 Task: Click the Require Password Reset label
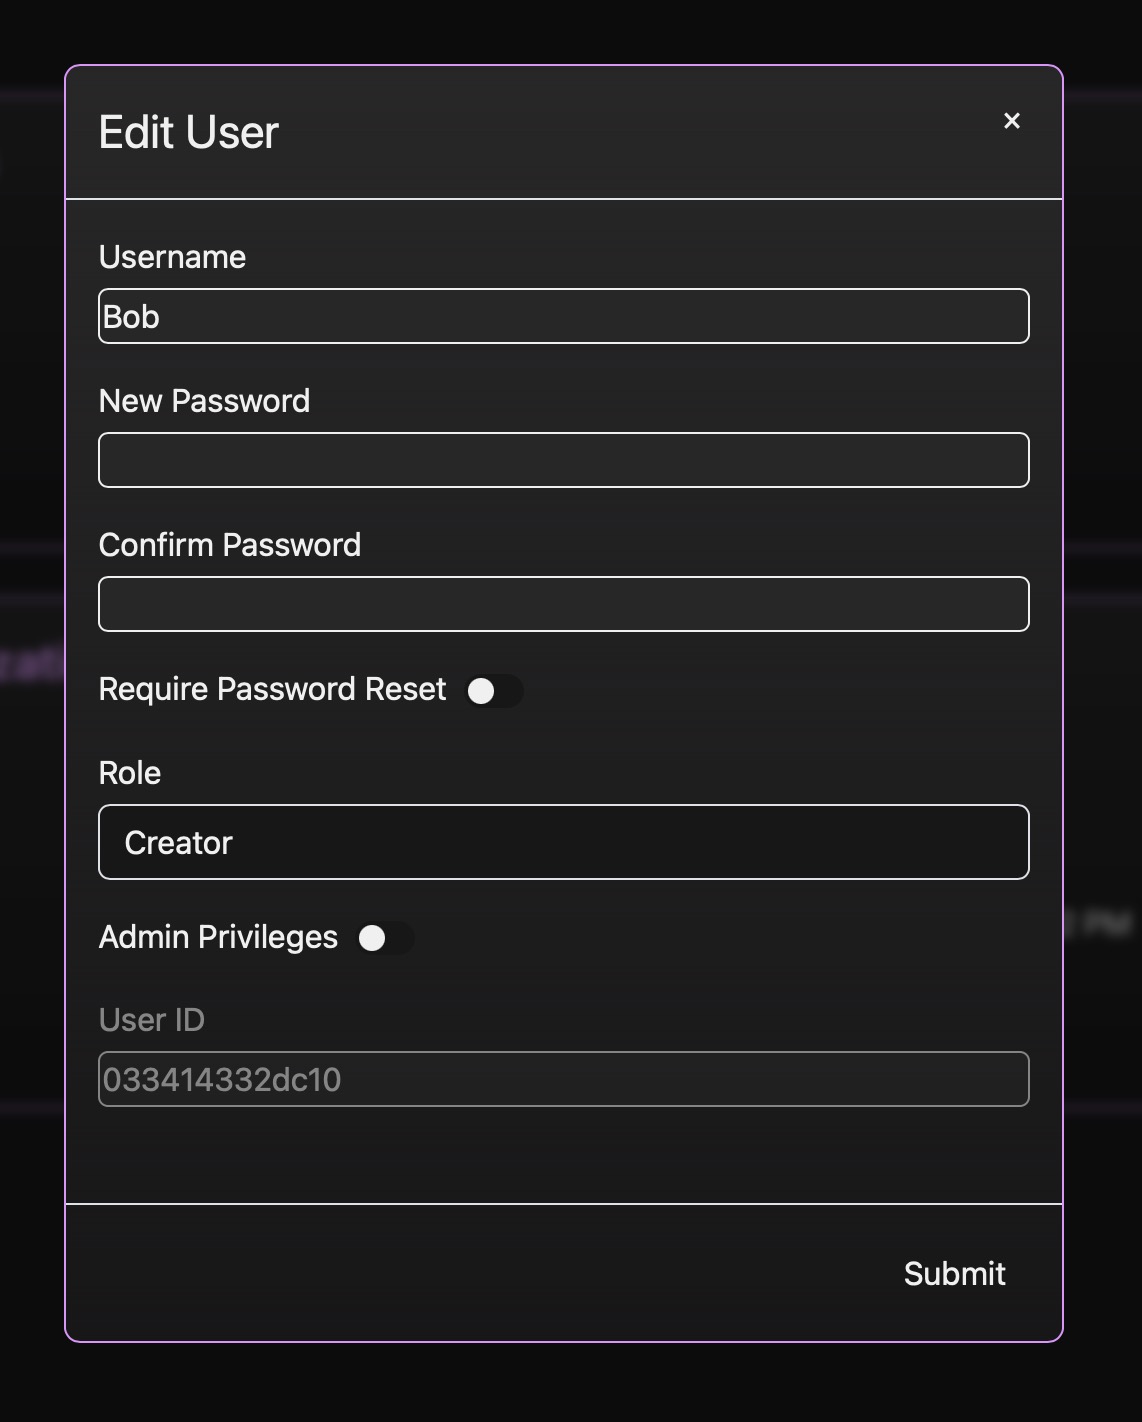[272, 689]
